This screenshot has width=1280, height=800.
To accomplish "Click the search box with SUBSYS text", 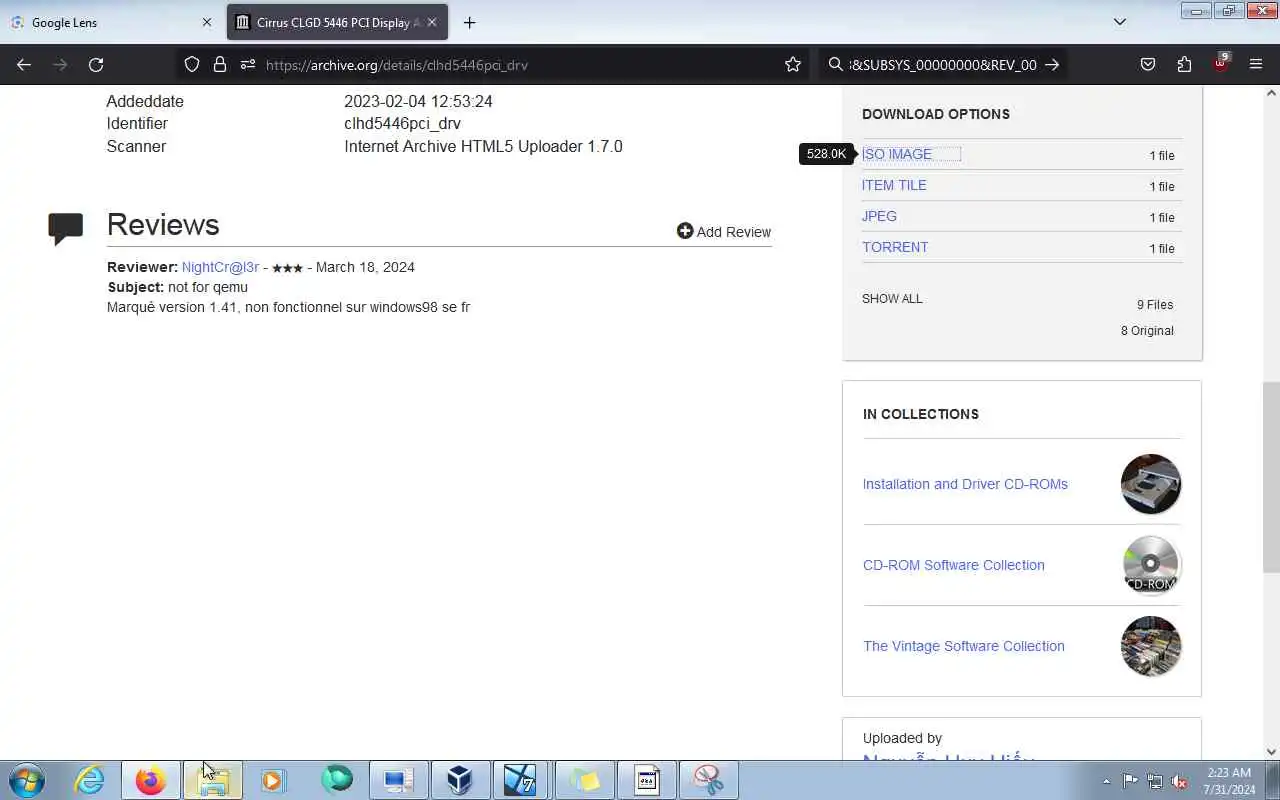I will pyautogui.click(x=942, y=64).
